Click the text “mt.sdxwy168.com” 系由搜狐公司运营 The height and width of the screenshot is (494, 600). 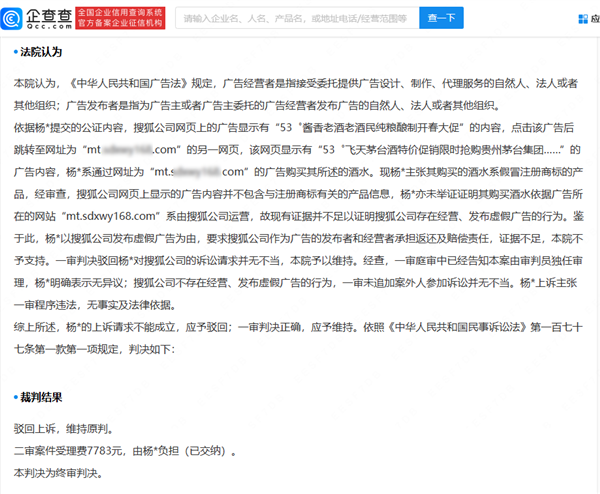click(157, 216)
